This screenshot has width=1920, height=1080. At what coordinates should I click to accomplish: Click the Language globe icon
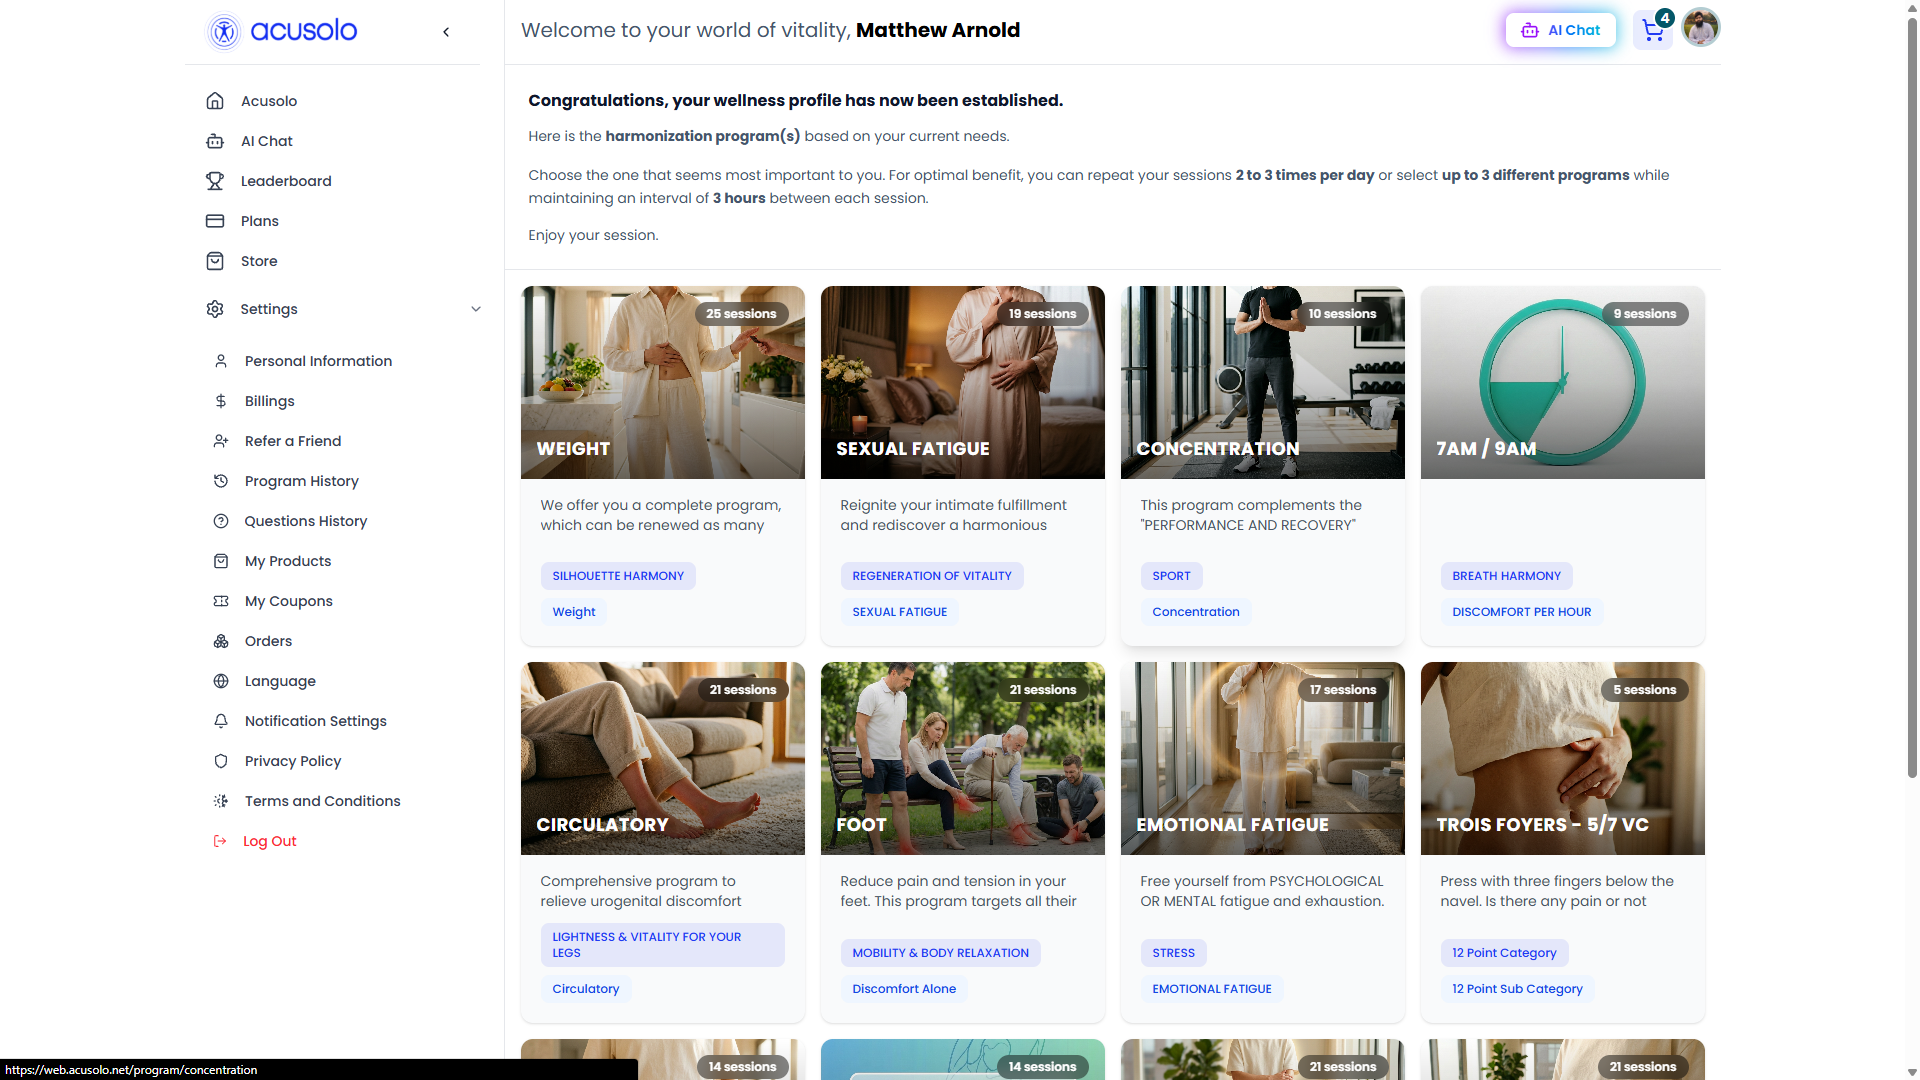pos(221,681)
